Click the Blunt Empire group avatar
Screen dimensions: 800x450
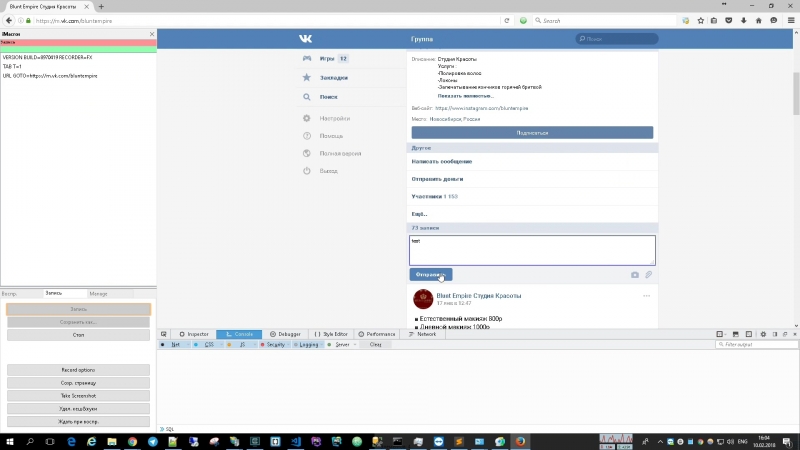click(x=423, y=299)
